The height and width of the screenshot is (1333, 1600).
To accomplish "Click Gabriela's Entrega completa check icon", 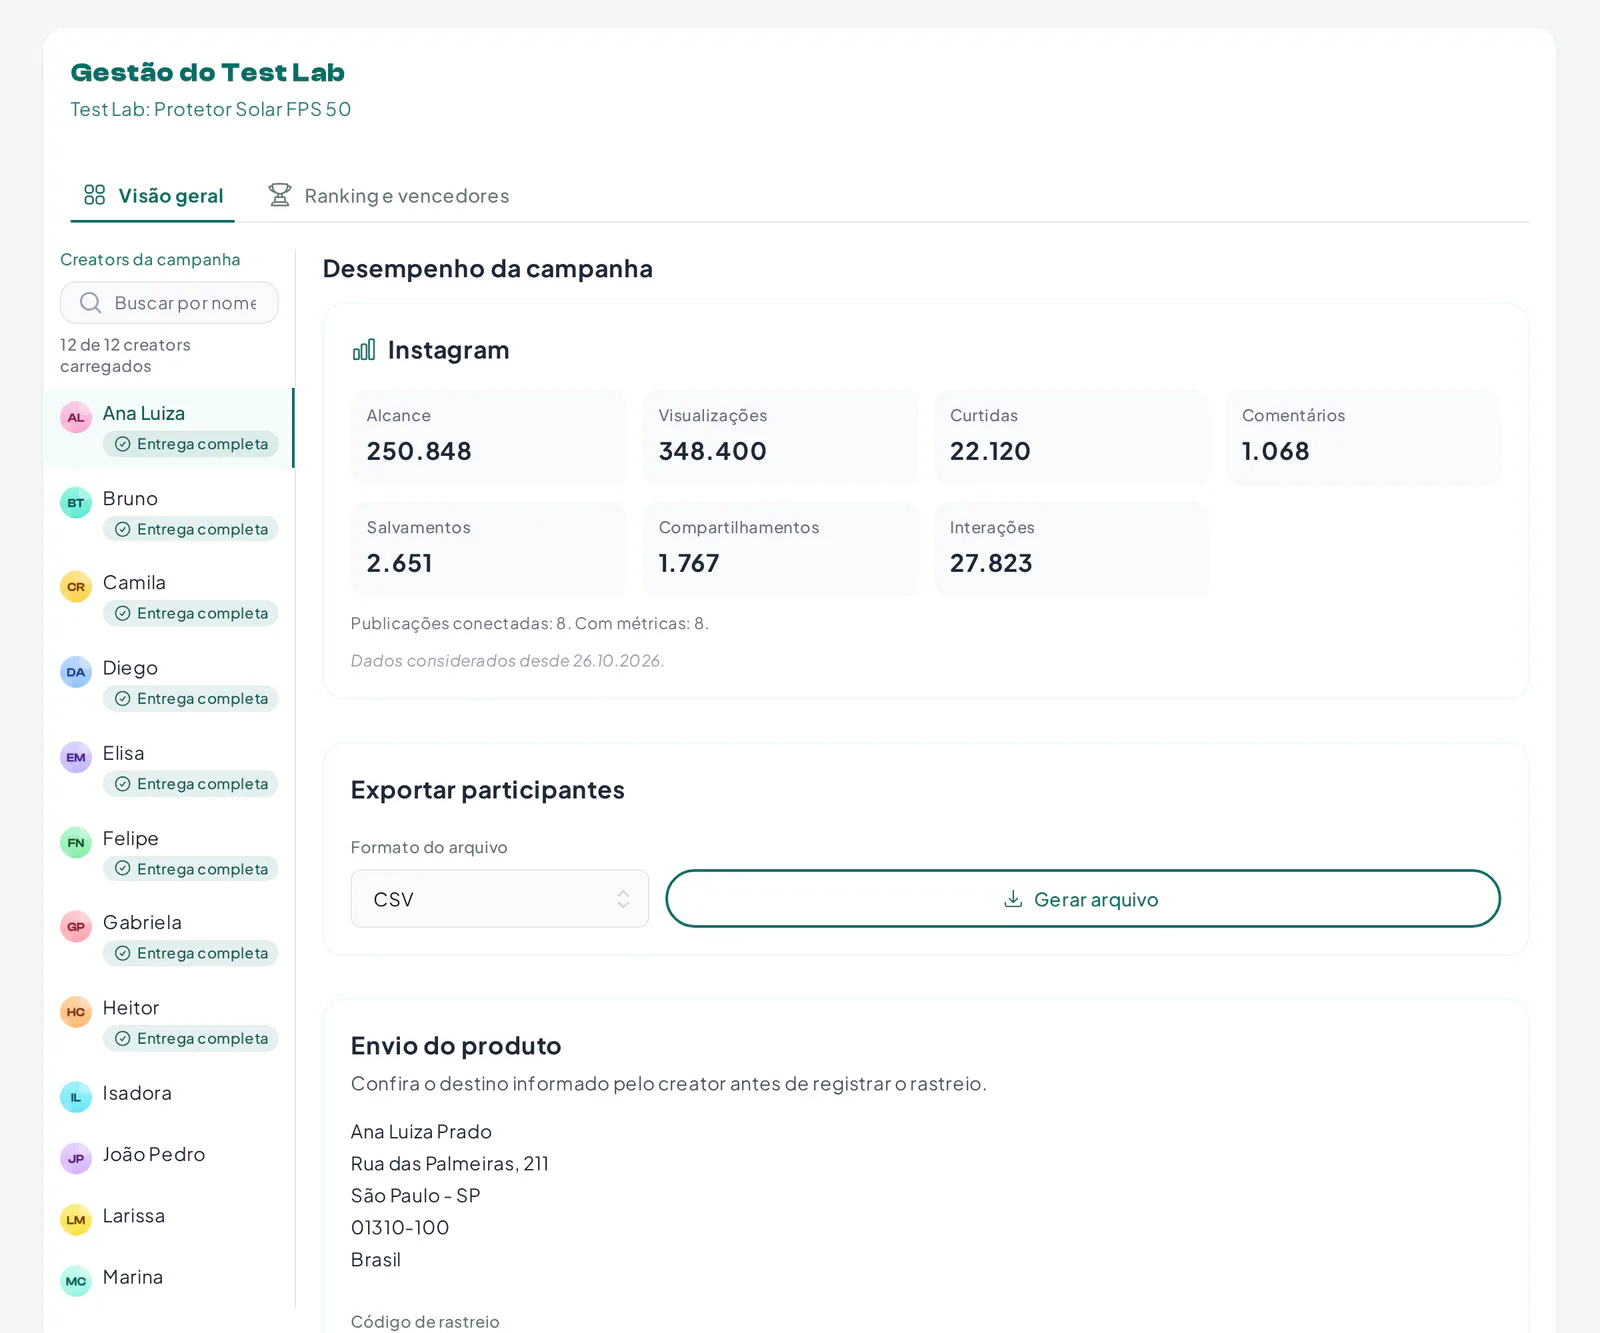I will [x=123, y=953].
